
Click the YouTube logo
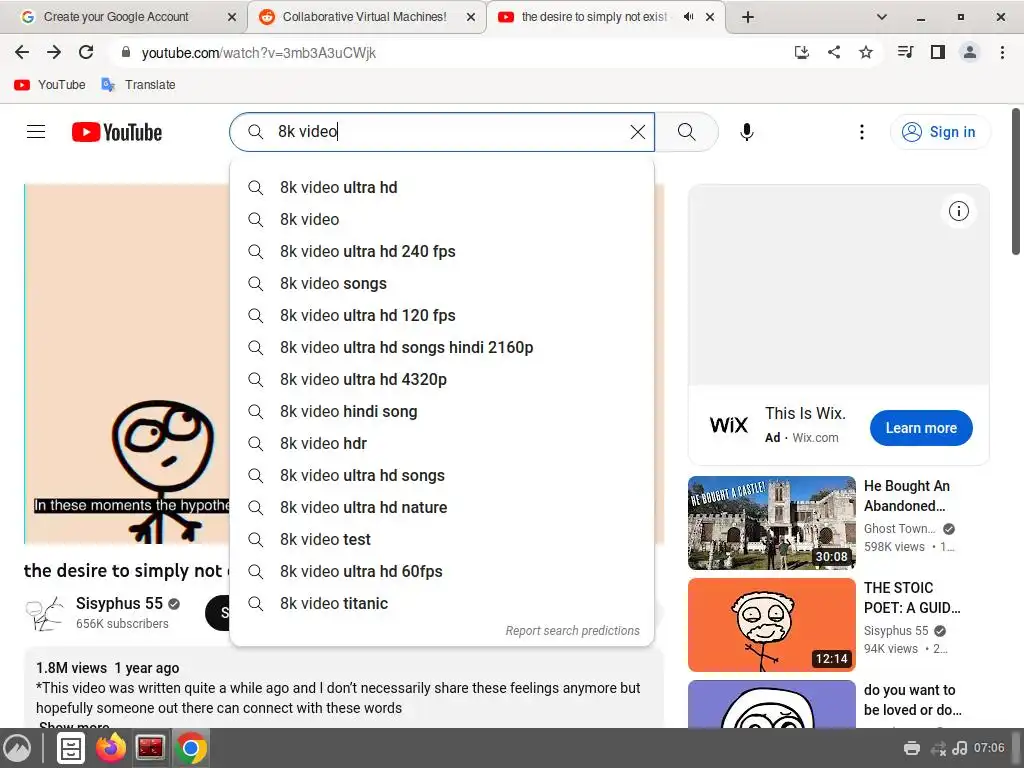click(117, 132)
